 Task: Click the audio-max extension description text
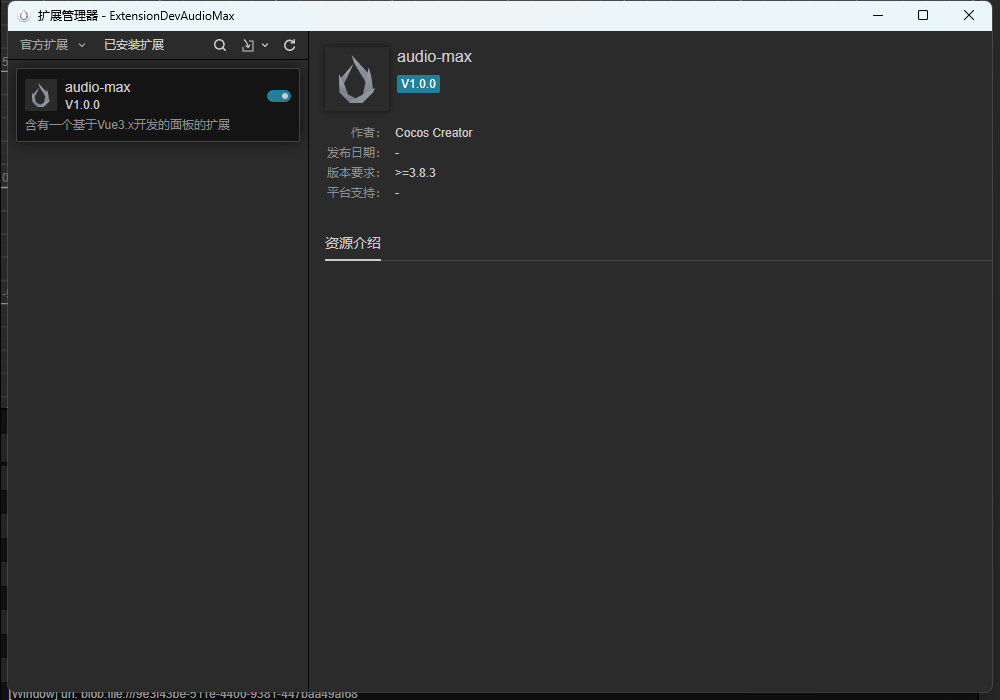127,125
